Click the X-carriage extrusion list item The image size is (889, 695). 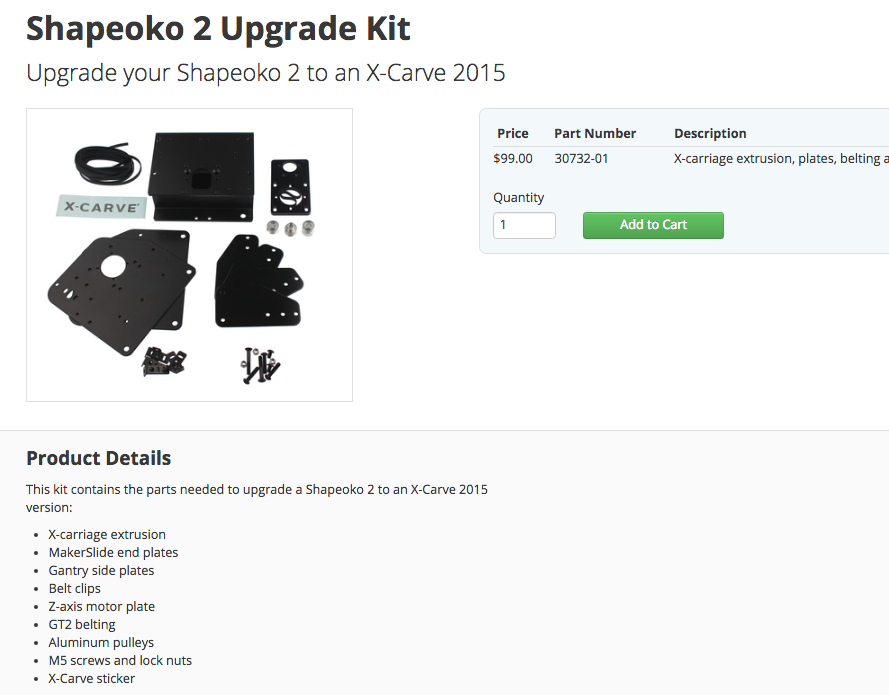107,535
